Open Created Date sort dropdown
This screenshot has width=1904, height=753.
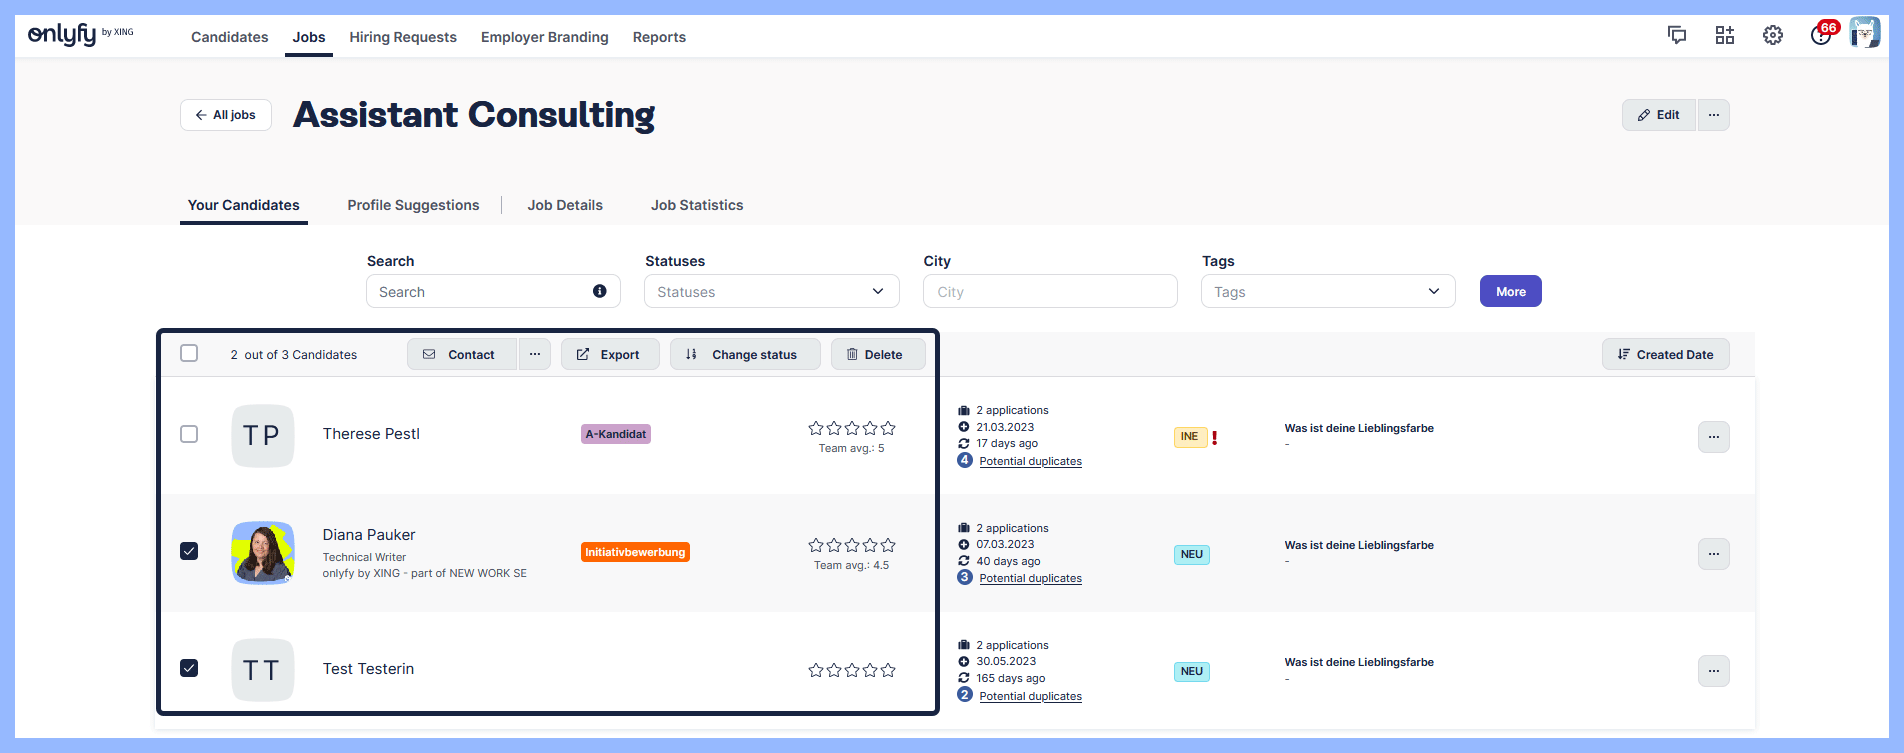tap(1665, 354)
